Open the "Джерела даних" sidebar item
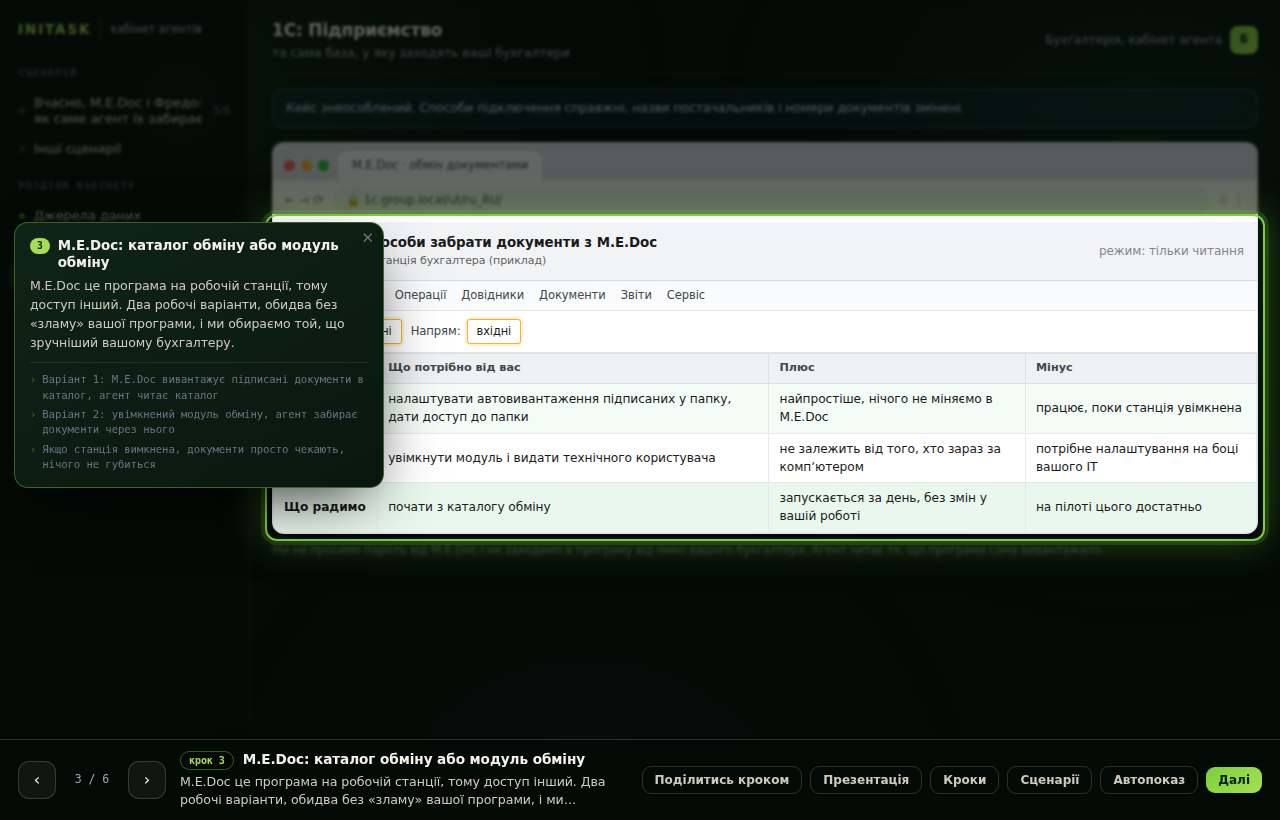This screenshot has width=1280, height=820. [87, 215]
